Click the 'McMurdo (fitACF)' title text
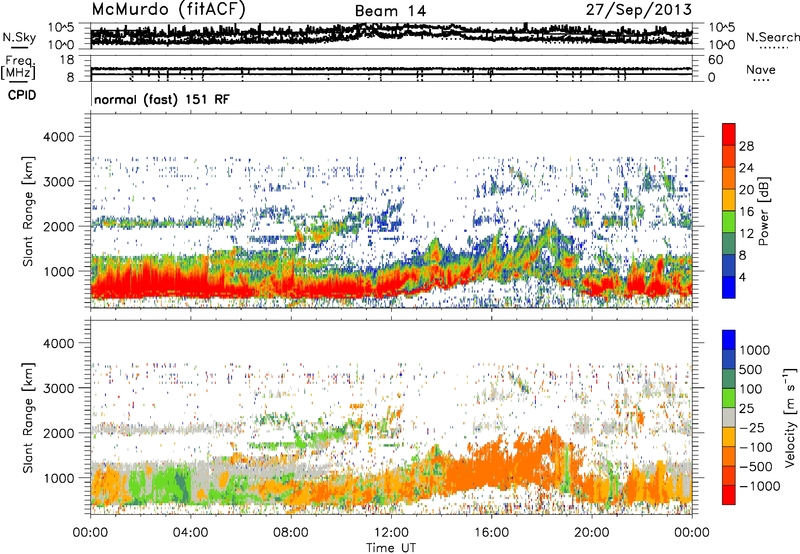 pos(169,10)
